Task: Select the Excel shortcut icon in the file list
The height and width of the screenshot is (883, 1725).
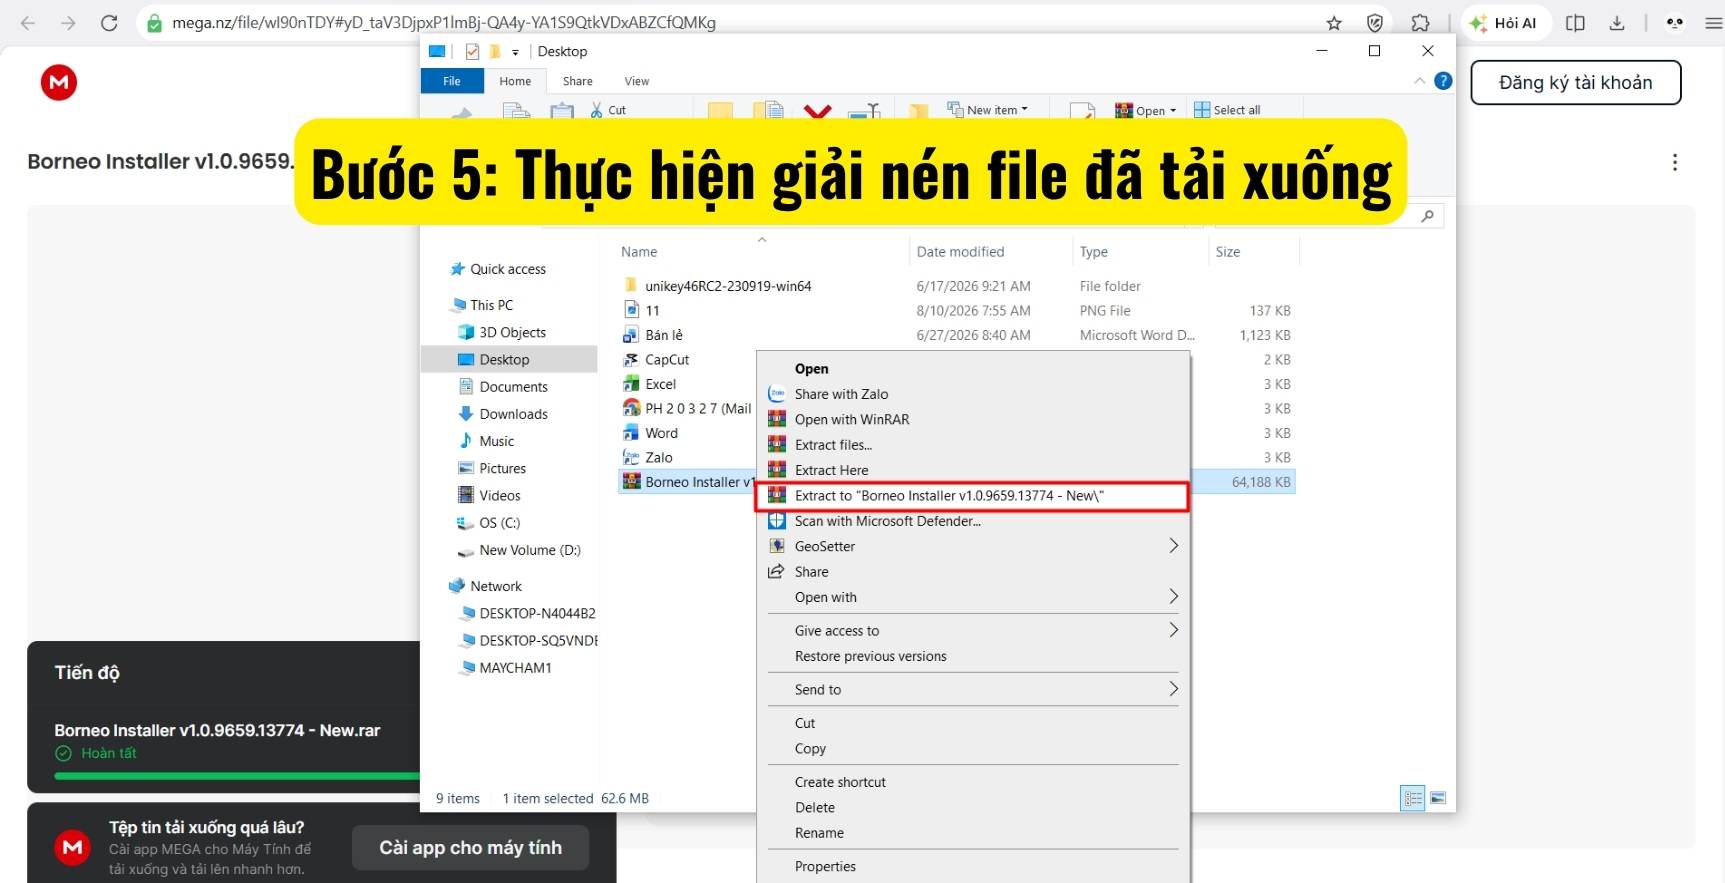Action: point(631,384)
